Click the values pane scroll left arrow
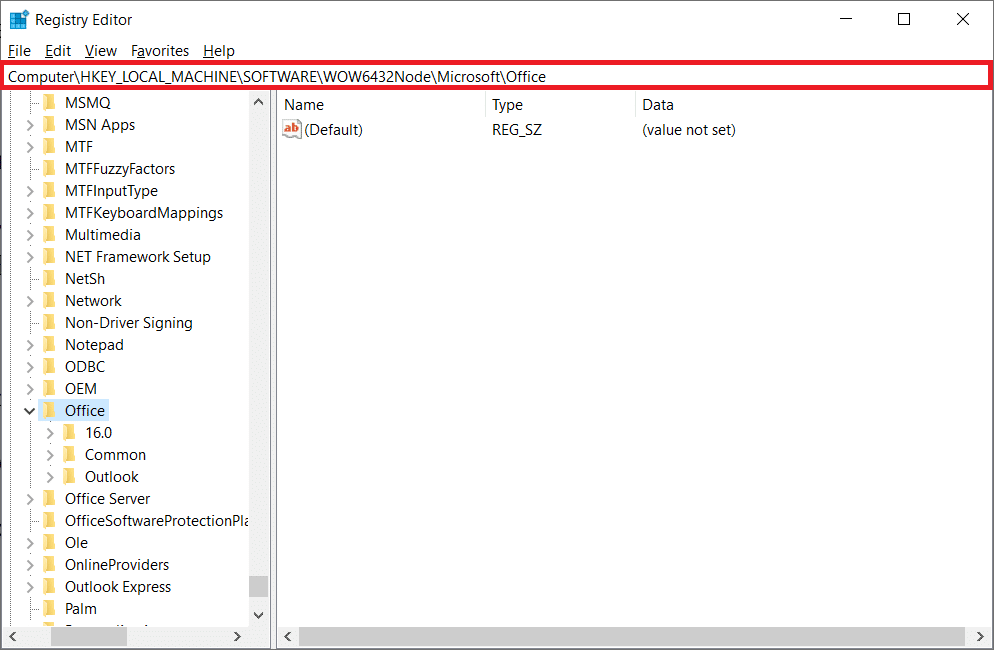Image resolution: width=994 pixels, height=650 pixels. pyautogui.click(x=288, y=637)
